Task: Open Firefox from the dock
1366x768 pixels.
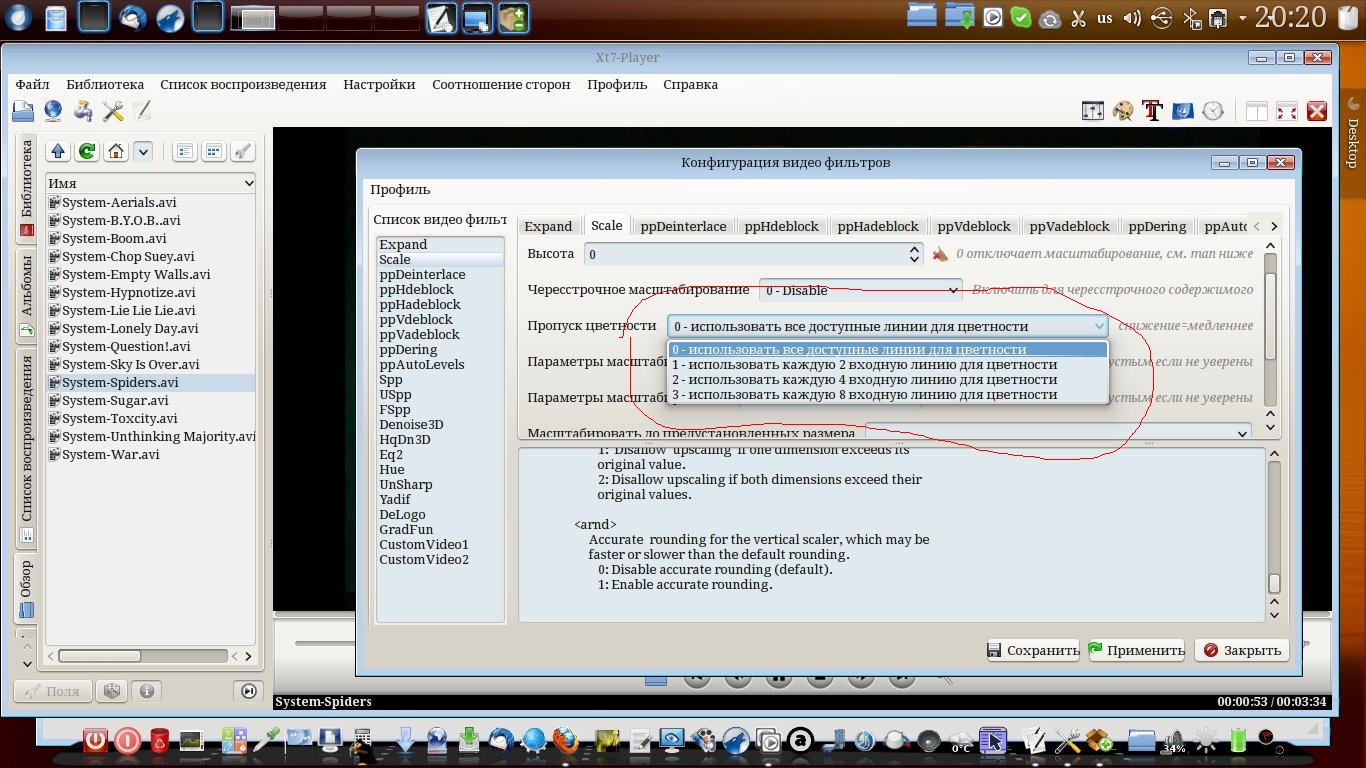Action: tap(567, 741)
